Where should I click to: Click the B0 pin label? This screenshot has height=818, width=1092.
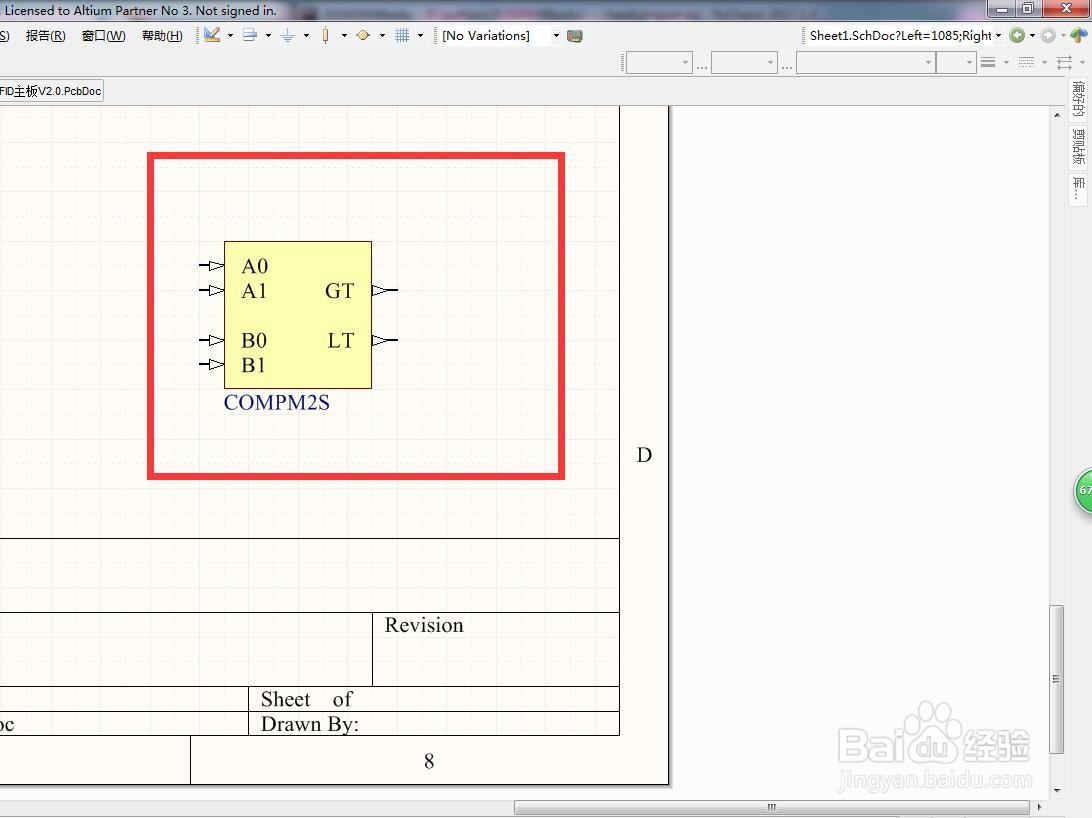(254, 340)
